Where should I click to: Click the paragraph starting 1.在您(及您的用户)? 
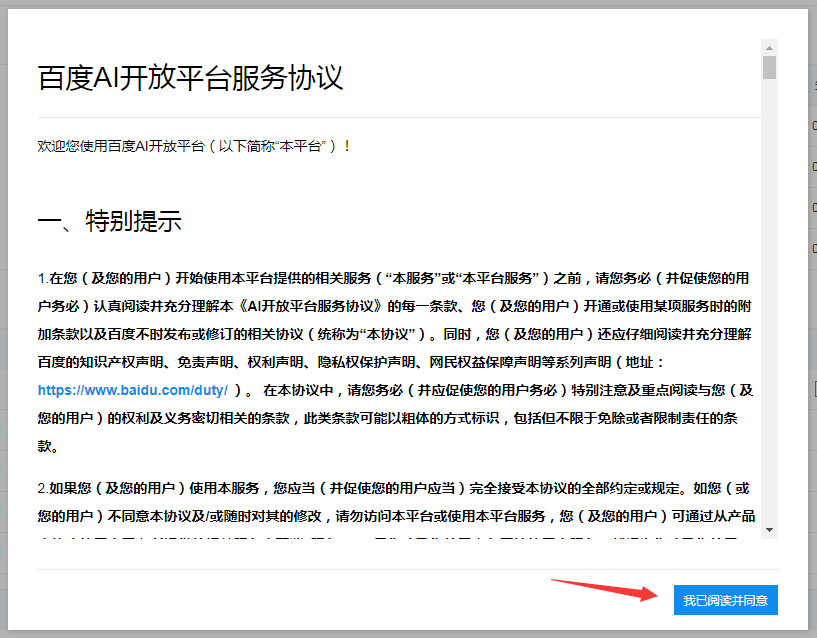(395, 362)
